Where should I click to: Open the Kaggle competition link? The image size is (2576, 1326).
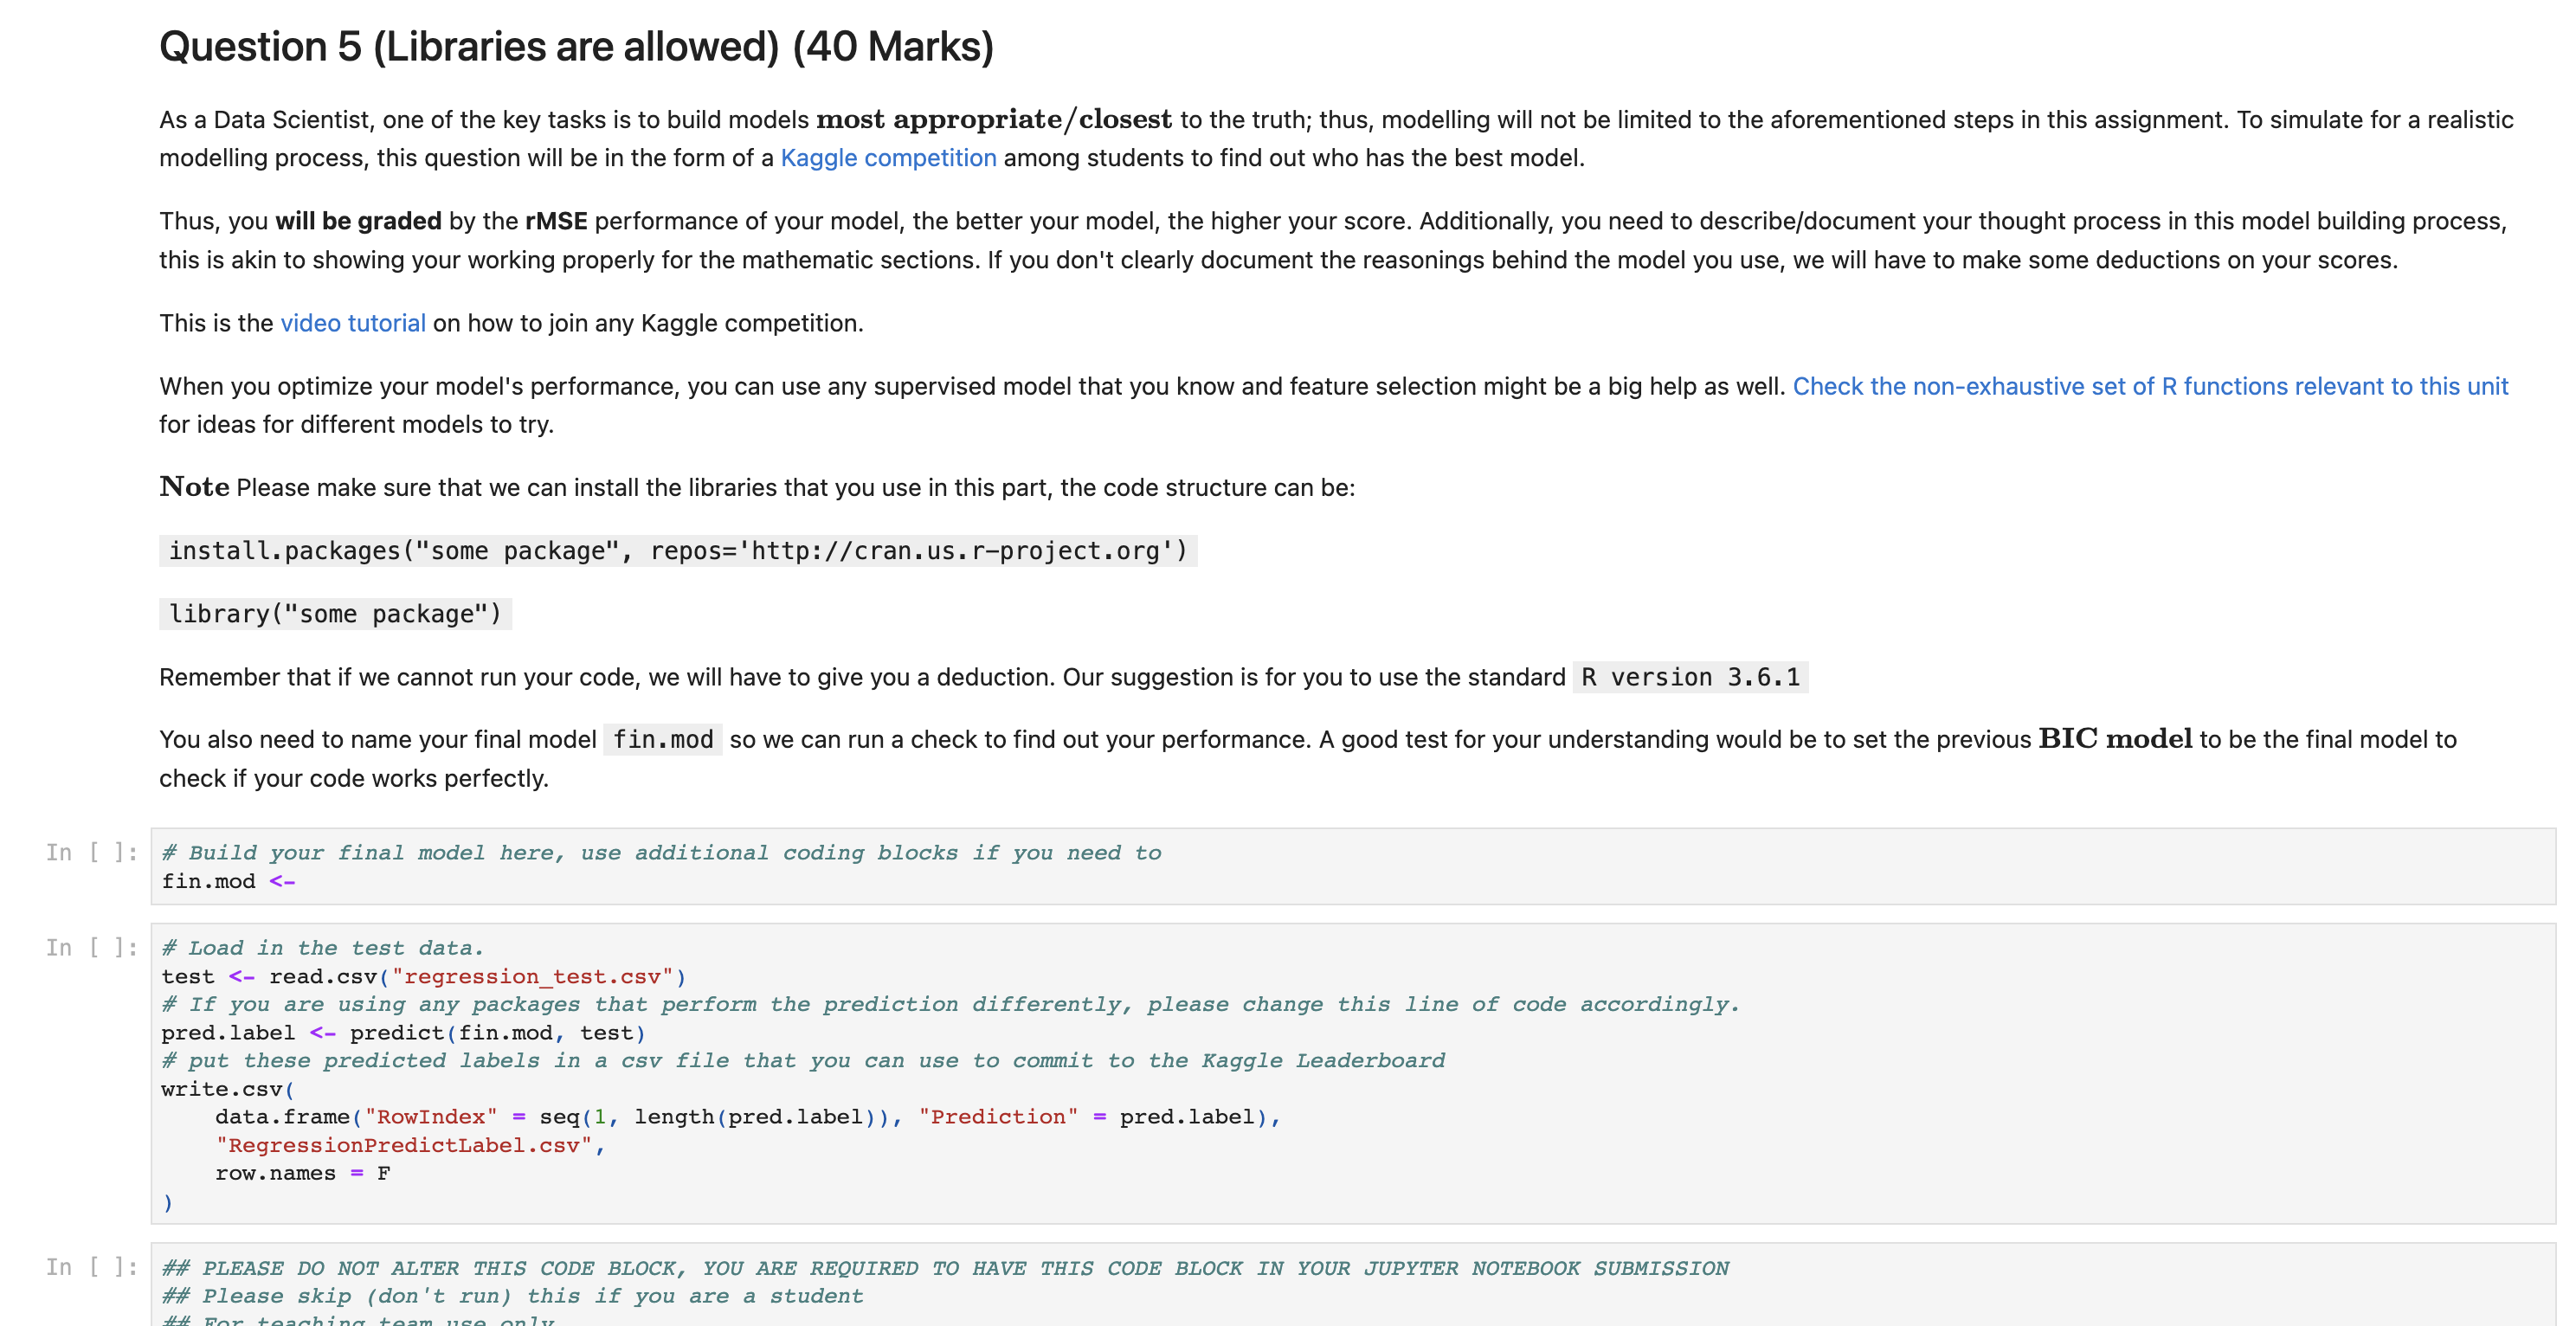888,158
